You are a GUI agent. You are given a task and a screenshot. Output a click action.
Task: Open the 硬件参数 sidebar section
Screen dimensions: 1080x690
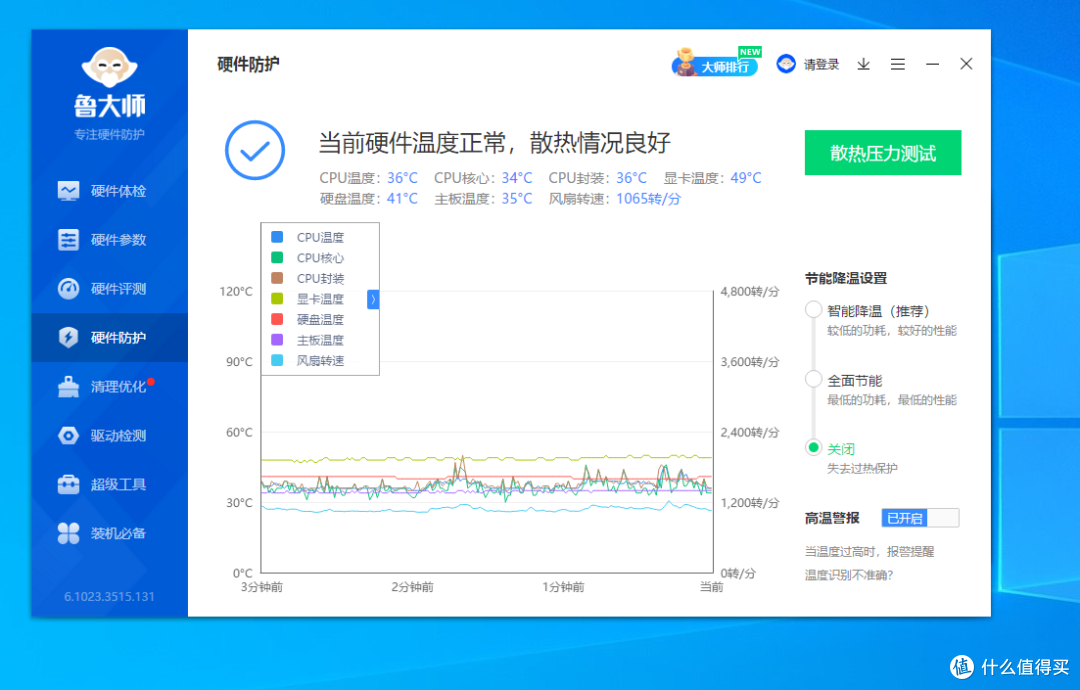point(110,240)
